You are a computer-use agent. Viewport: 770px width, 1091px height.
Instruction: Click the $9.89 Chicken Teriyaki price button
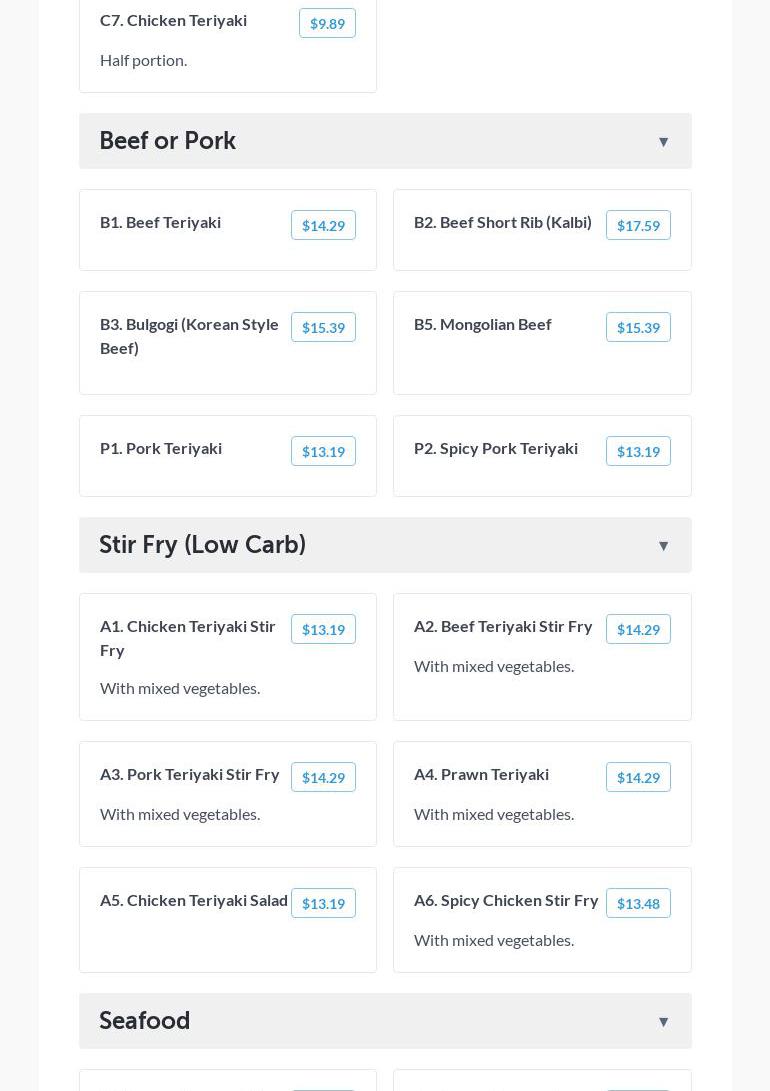point(327,23)
